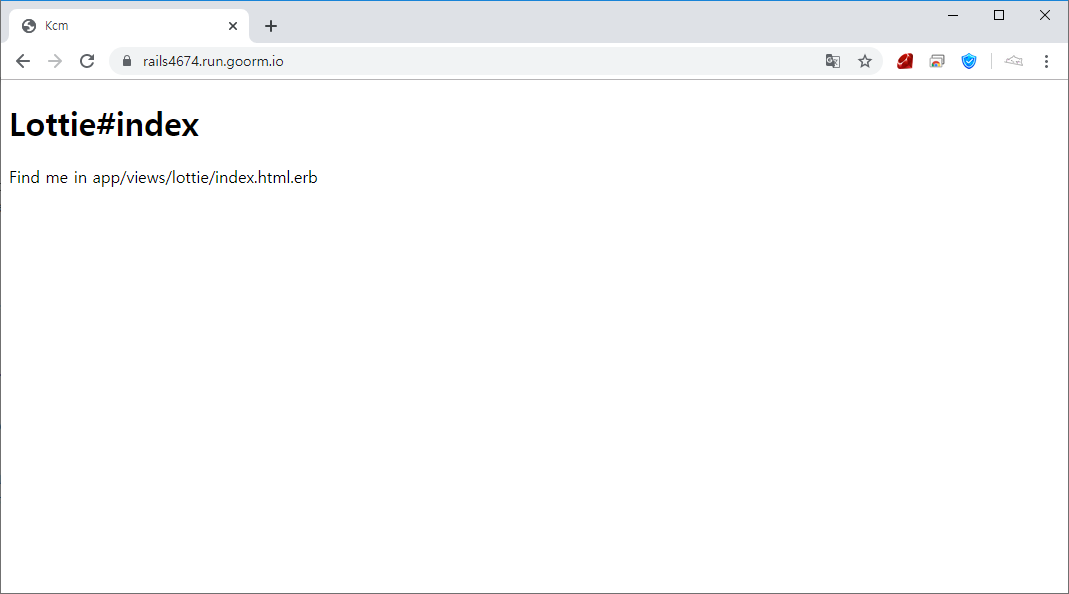Click the Lottie#index heading

point(104,125)
